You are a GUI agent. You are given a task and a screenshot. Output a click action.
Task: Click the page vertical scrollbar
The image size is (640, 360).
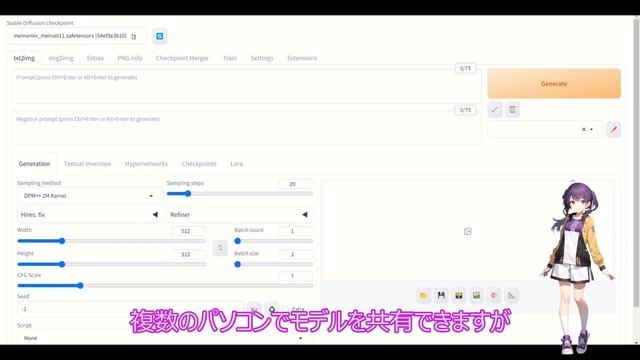click(636, 163)
